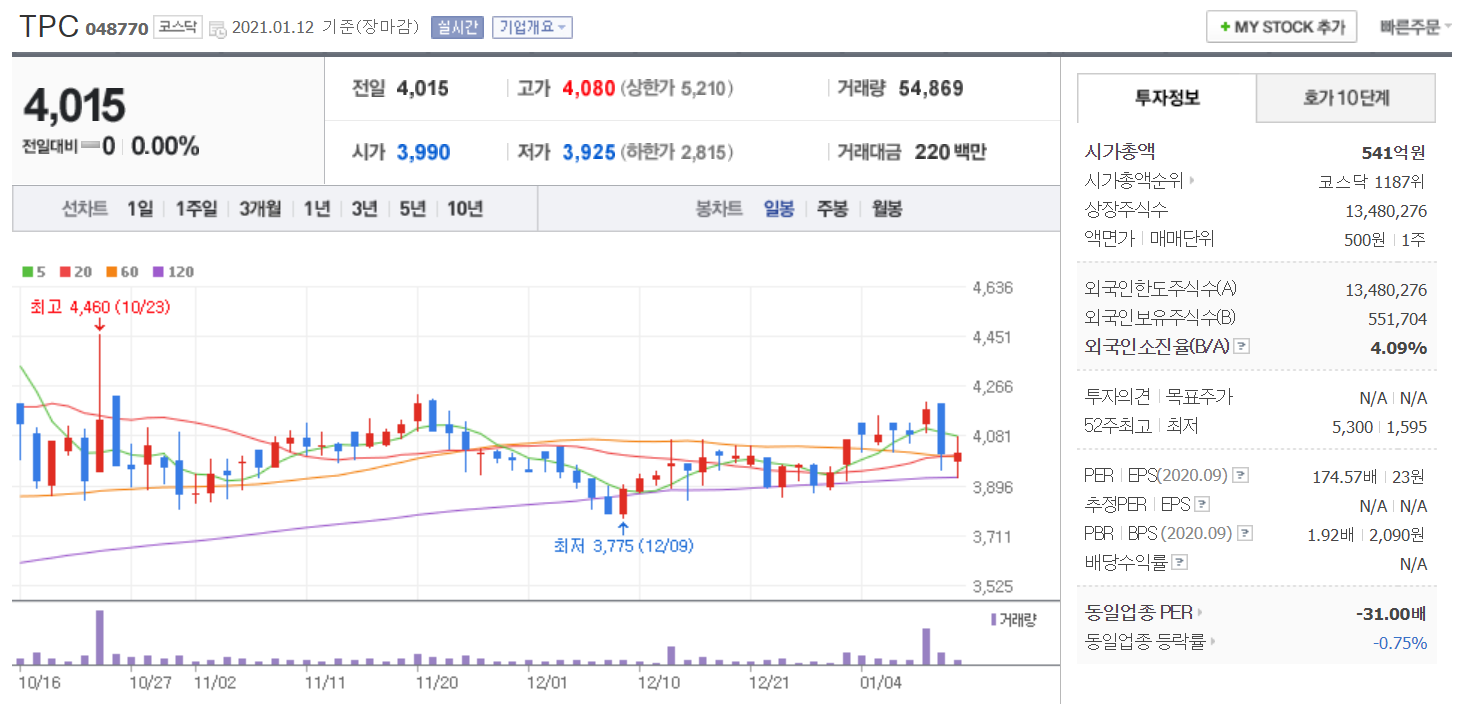Switch to the 투자정보 tab
Viewport: 1458px width, 704px height.
(x=1167, y=98)
